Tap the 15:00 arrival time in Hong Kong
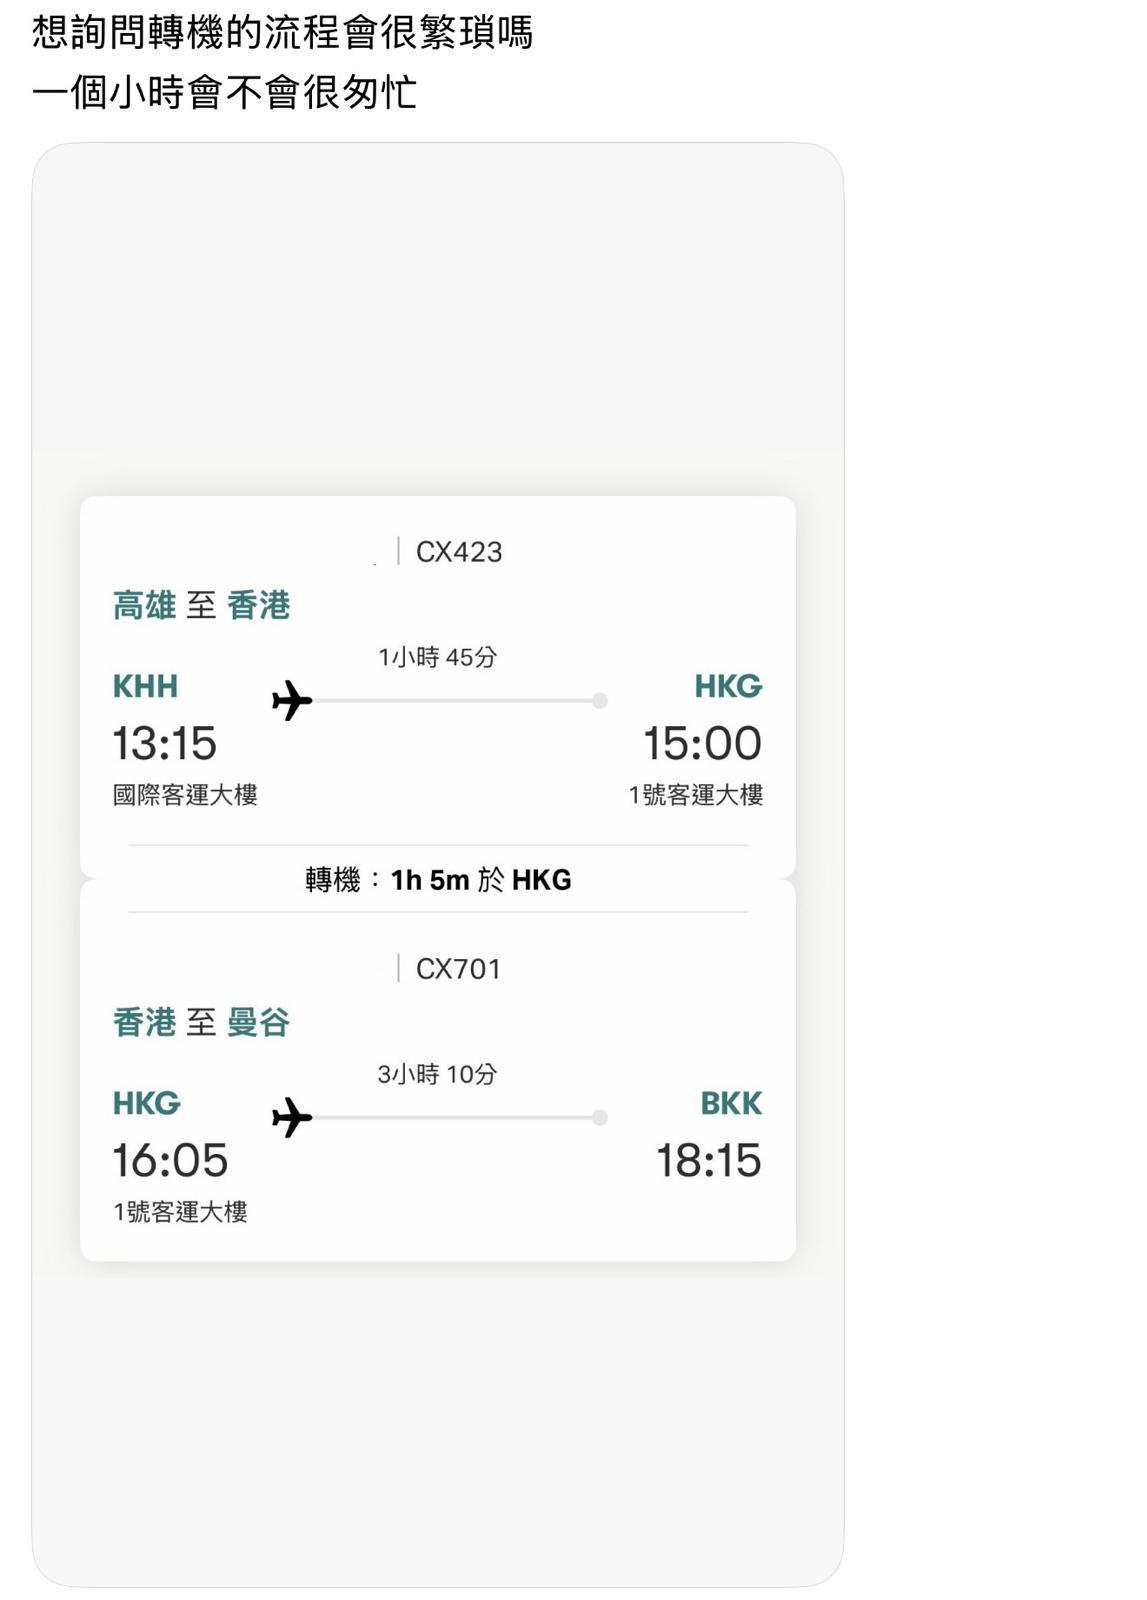 click(x=702, y=744)
